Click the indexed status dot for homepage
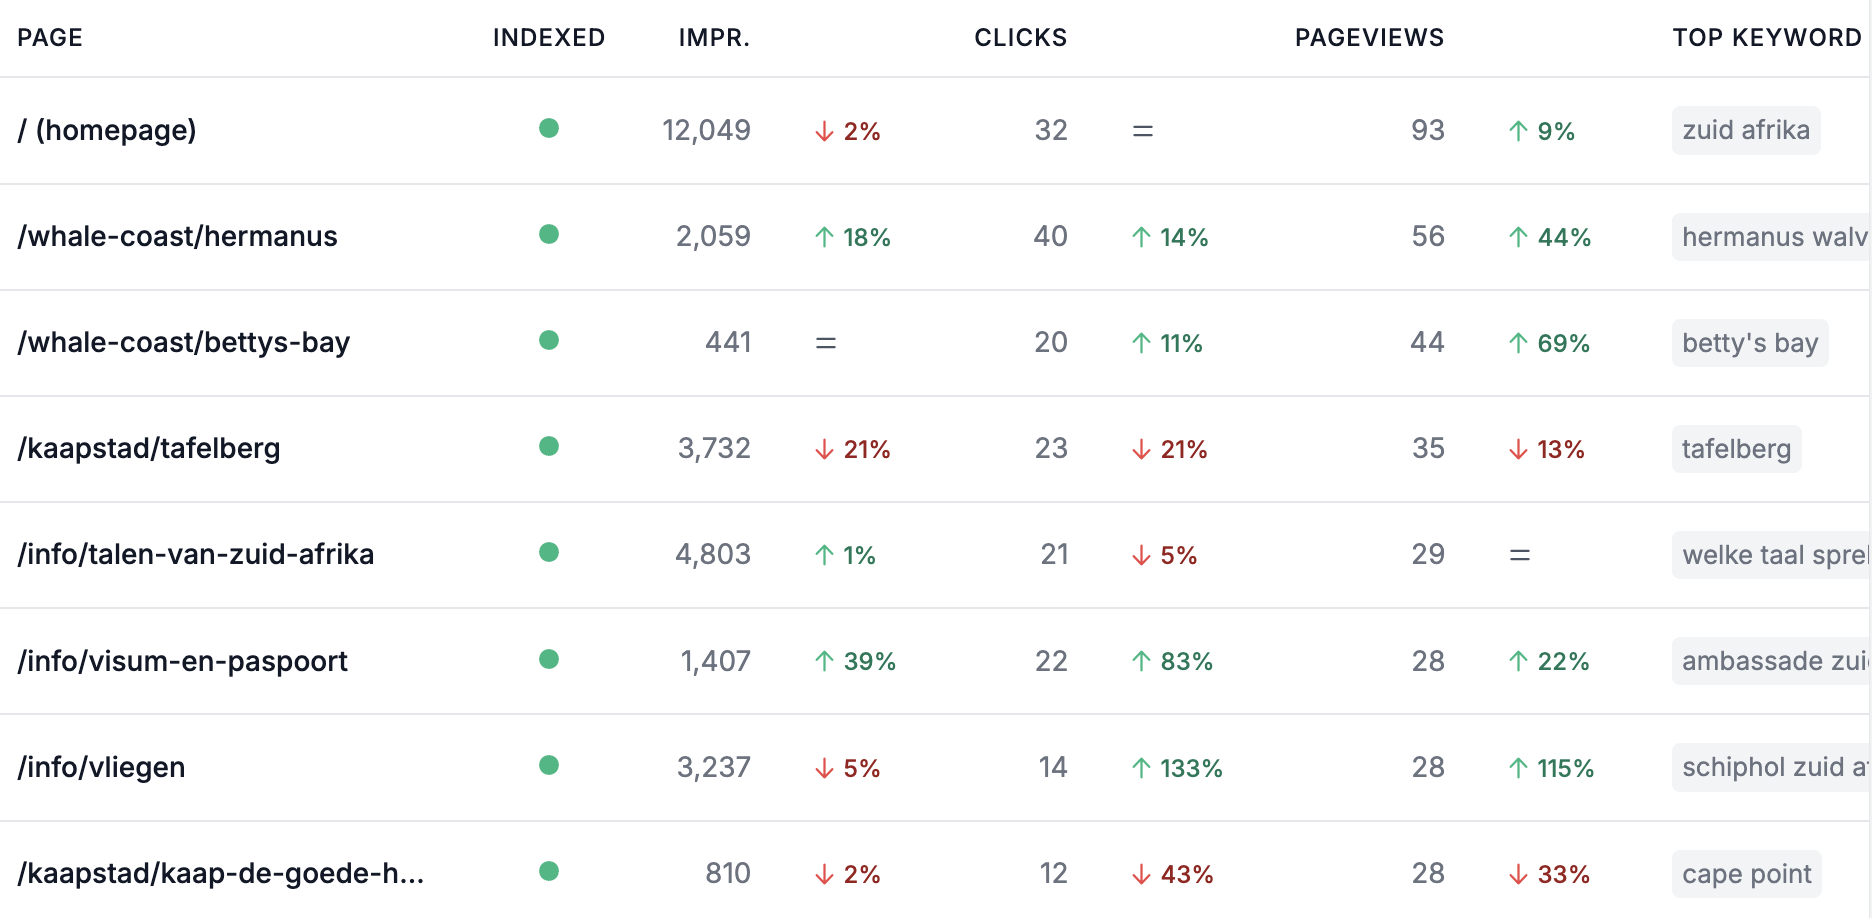 548,129
